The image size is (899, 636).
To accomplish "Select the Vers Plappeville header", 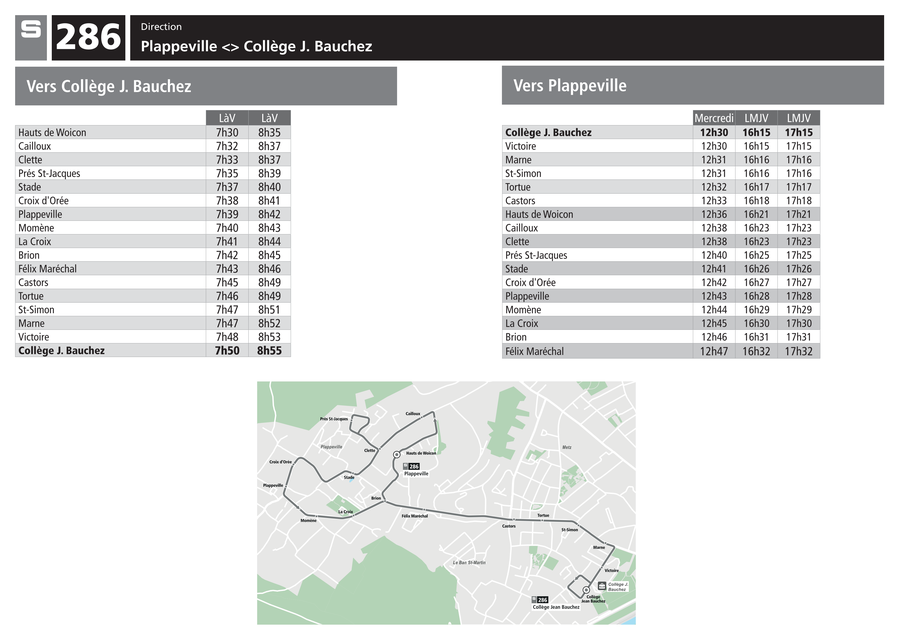I will [x=693, y=85].
